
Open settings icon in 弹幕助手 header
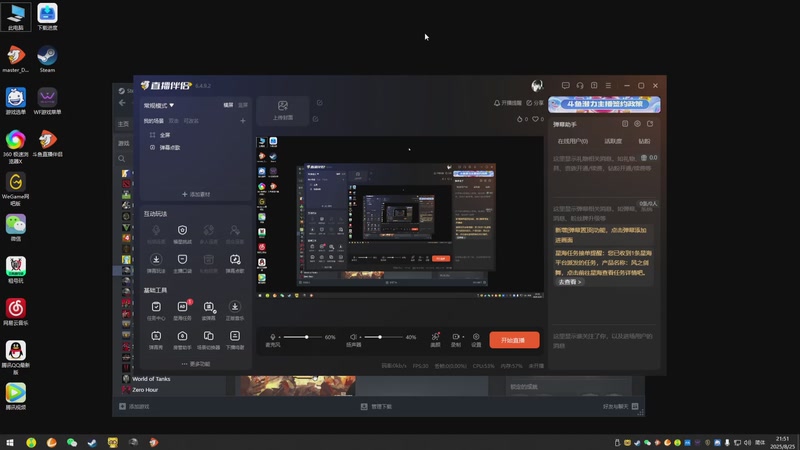pyautogui.click(x=637, y=124)
